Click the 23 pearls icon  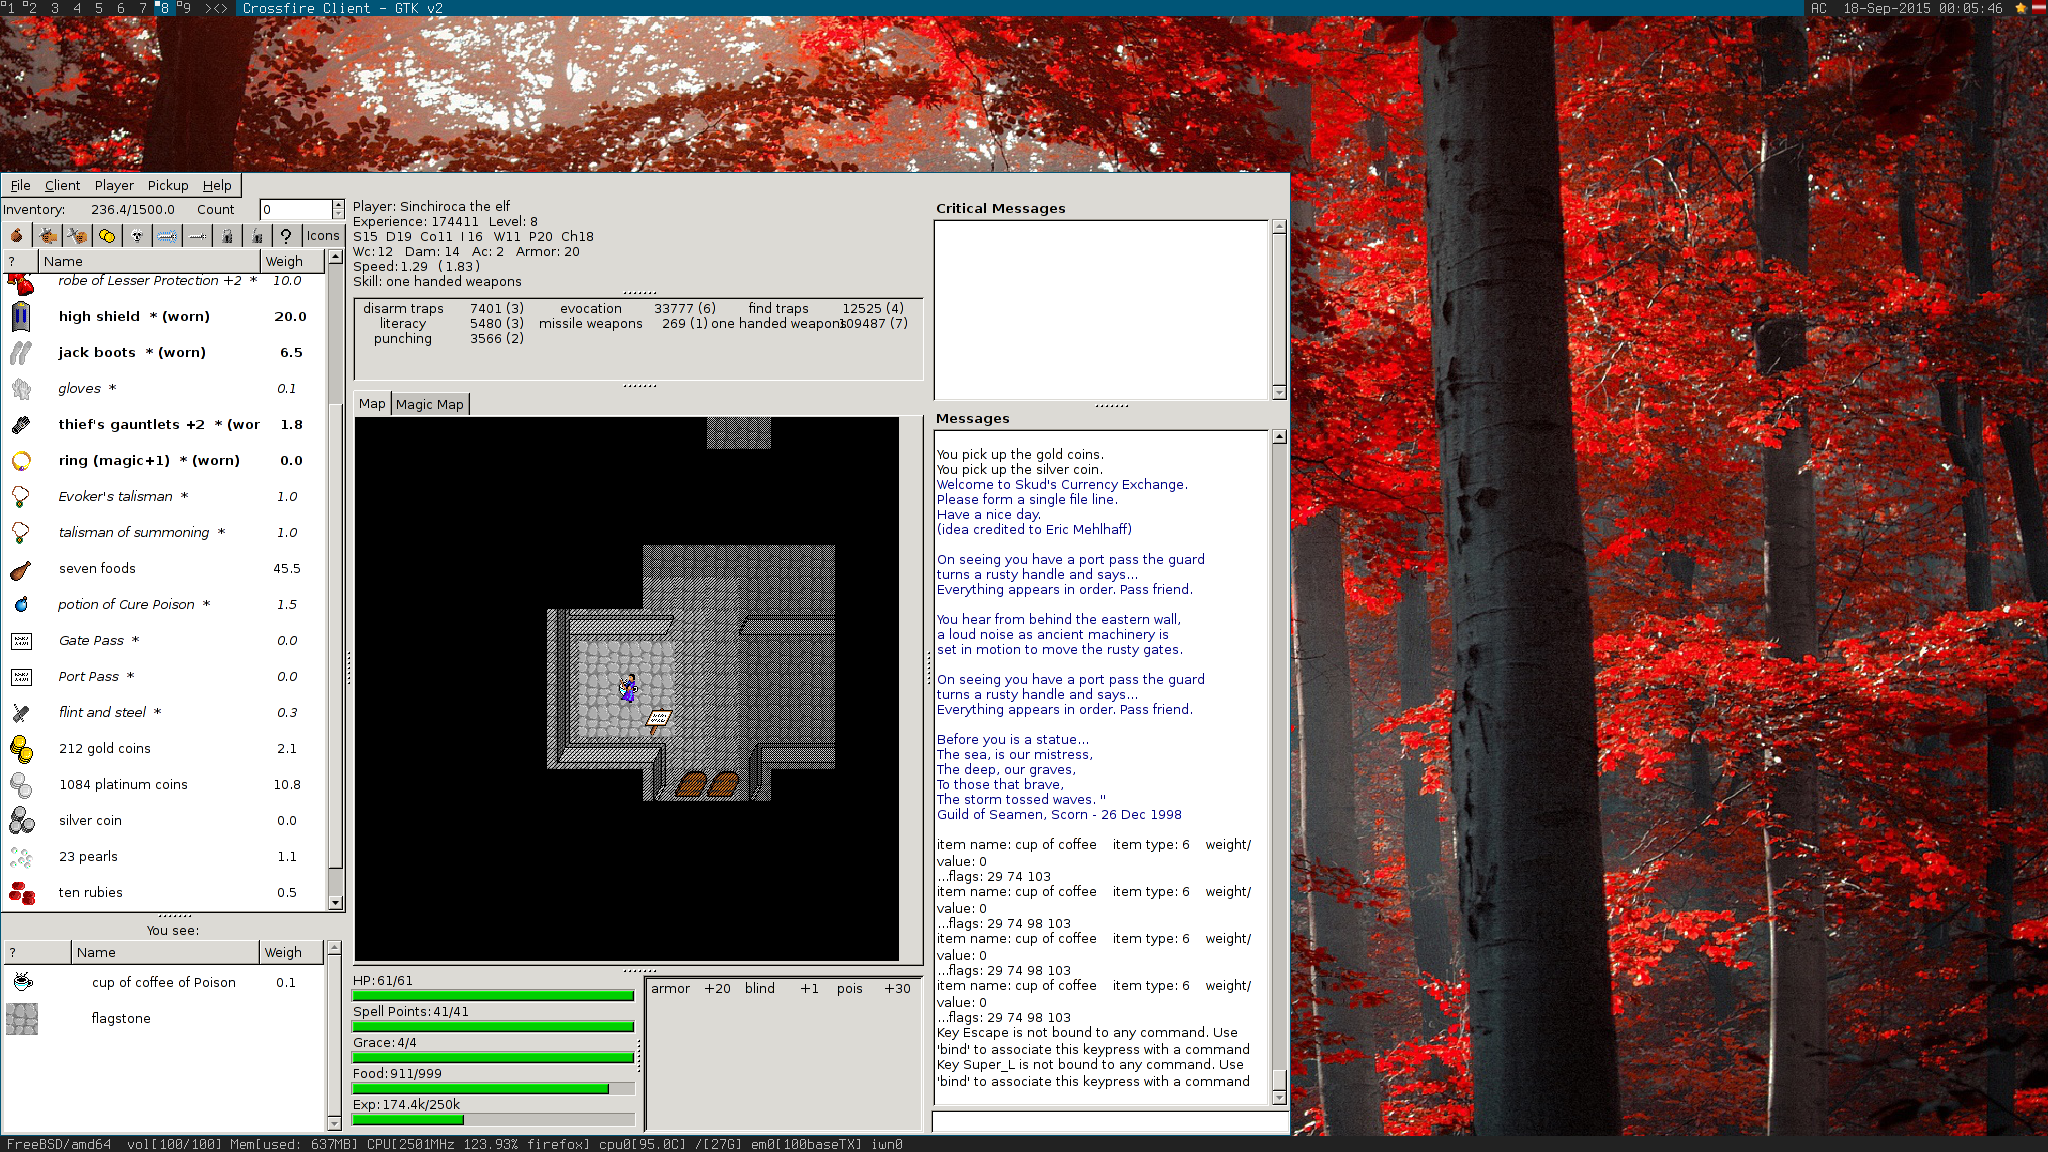coord(21,856)
